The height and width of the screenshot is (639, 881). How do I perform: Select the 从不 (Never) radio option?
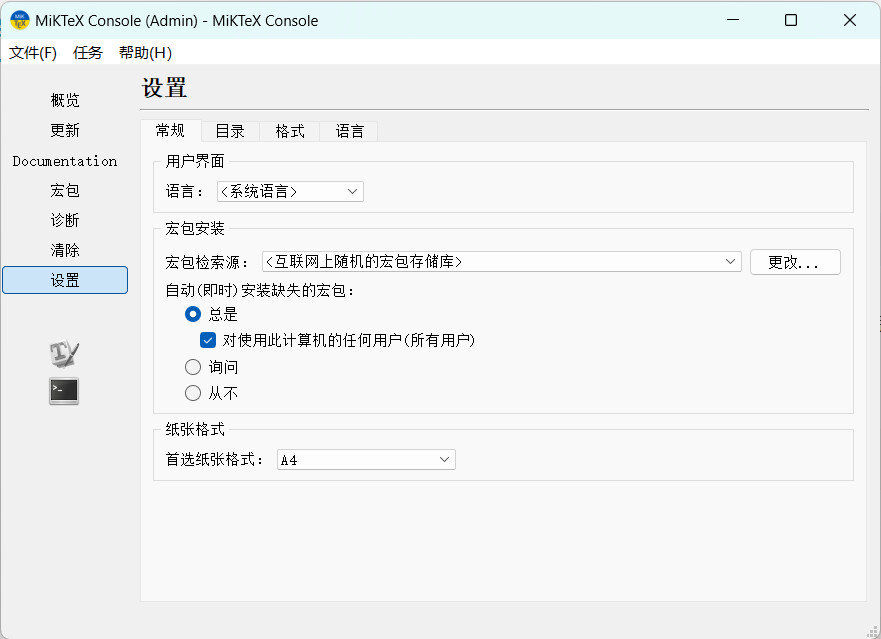193,393
